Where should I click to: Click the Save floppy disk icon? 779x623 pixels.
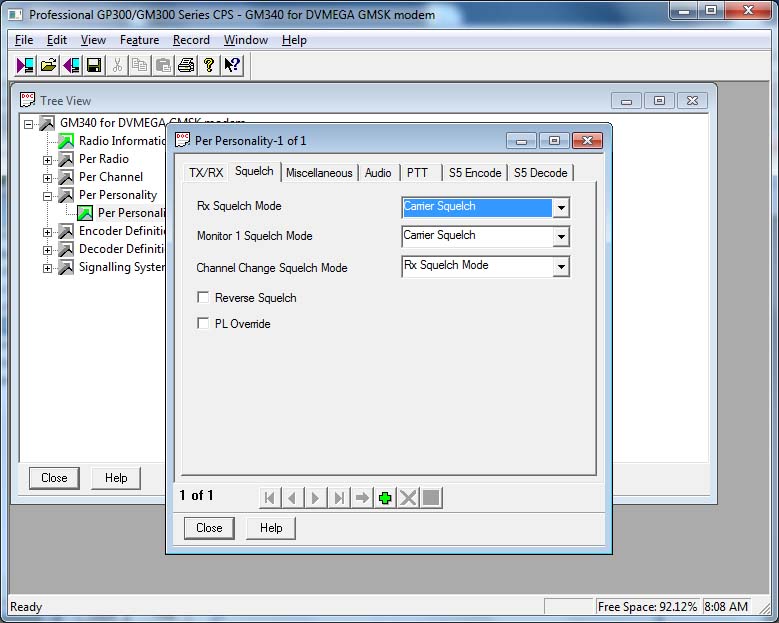point(94,65)
